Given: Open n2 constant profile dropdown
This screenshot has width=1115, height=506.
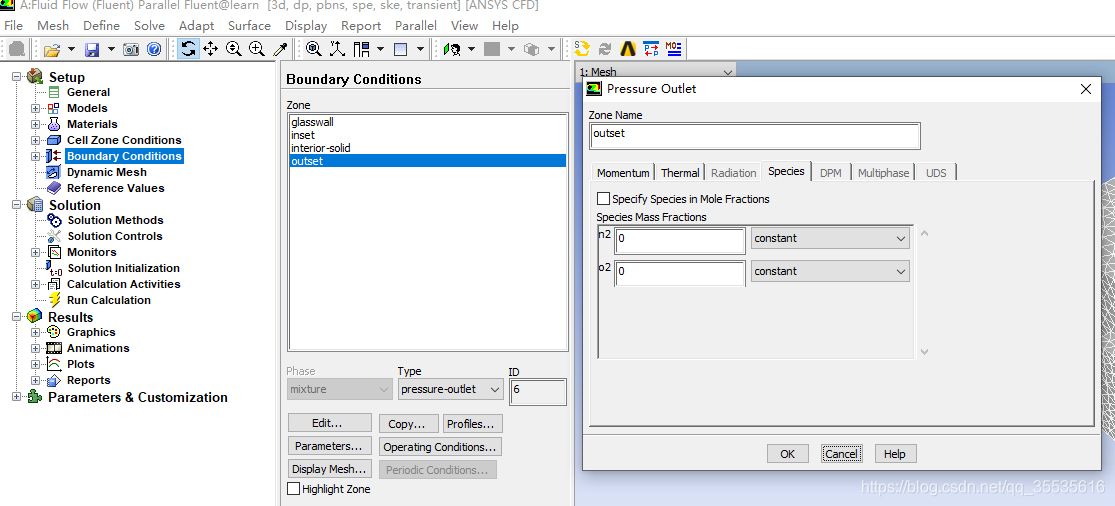Looking at the screenshot, I should [x=830, y=238].
